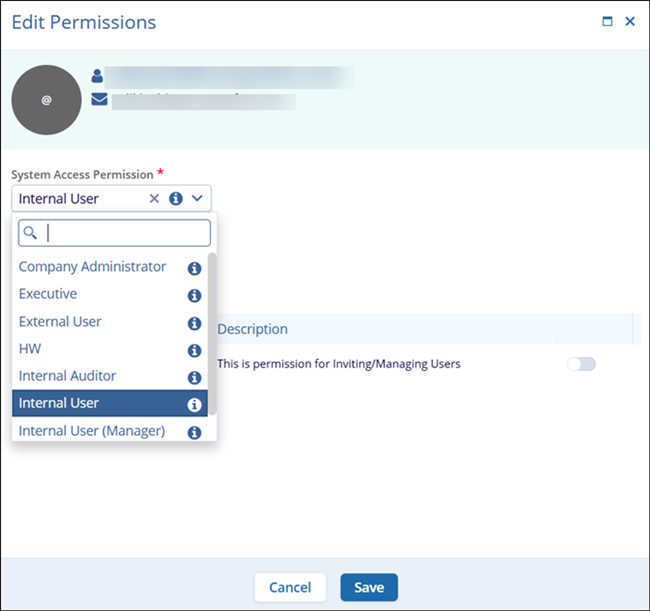Image resolution: width=650 pixels, height=611 pixels.
Task: Click info icon on highlighted Internal User row
Action: tap(194, 405)
